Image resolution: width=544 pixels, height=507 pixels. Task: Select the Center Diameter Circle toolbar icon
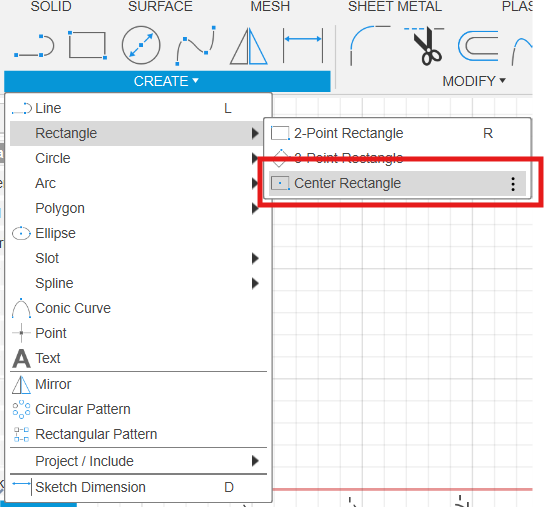[x=141, y=45]
